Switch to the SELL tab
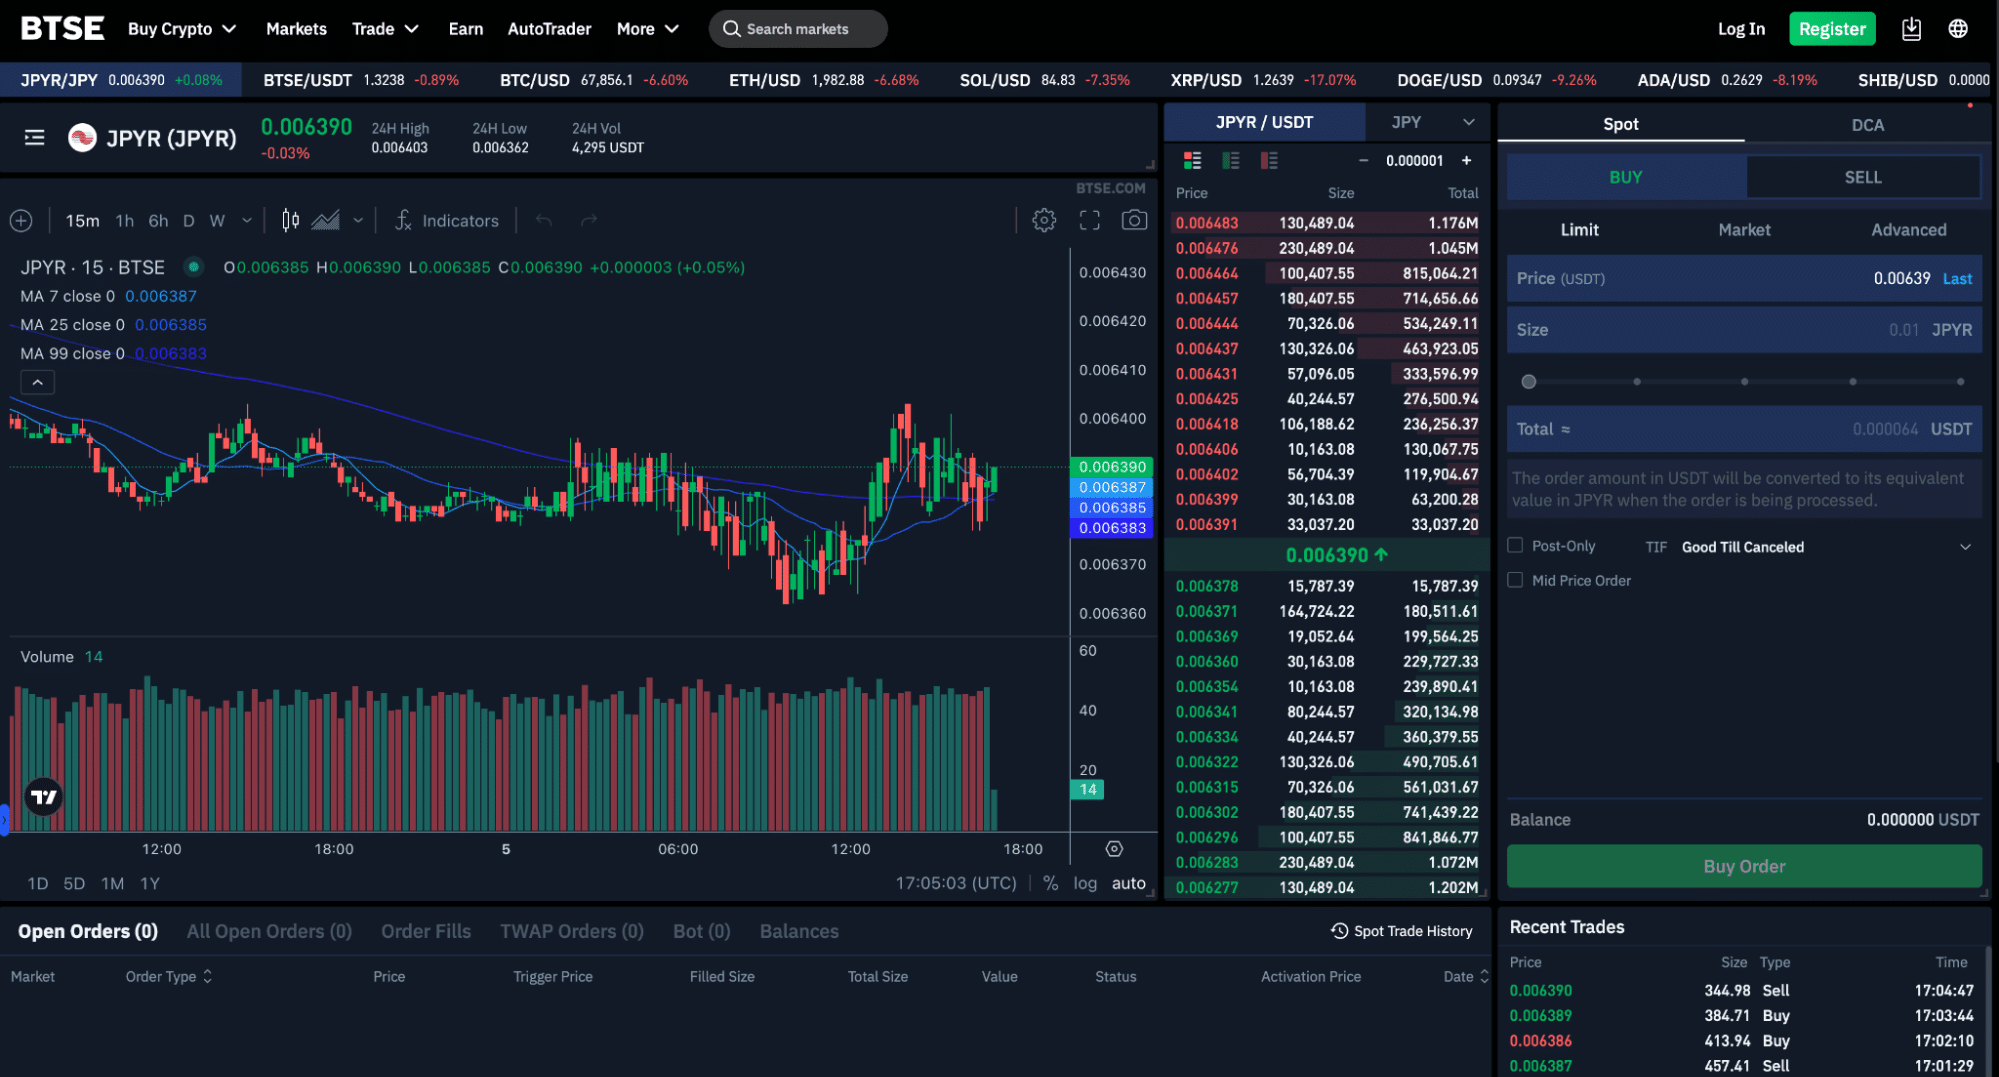 1863,176
